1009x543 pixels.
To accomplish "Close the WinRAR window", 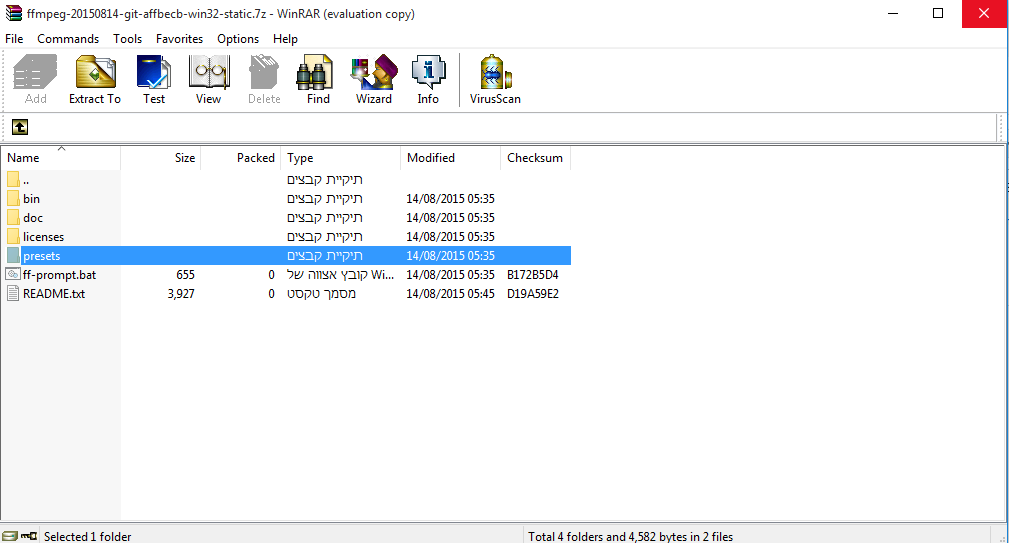I will (x=984, y=14).
